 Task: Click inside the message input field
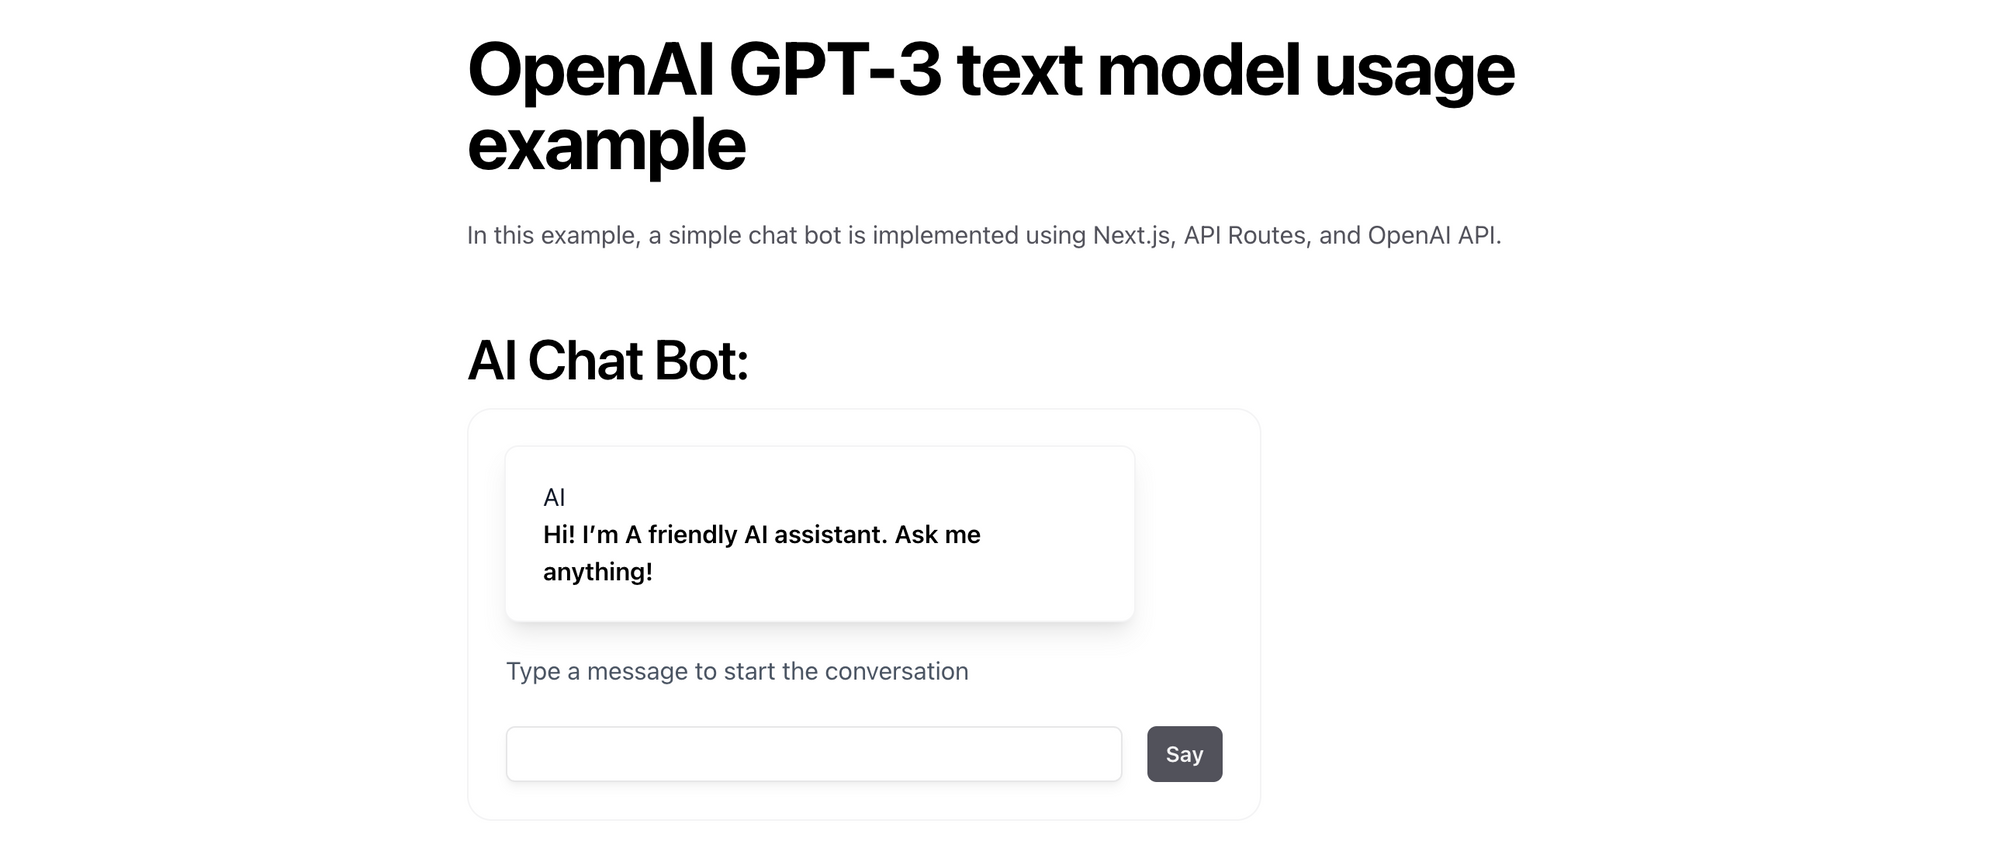coord(814,754)
